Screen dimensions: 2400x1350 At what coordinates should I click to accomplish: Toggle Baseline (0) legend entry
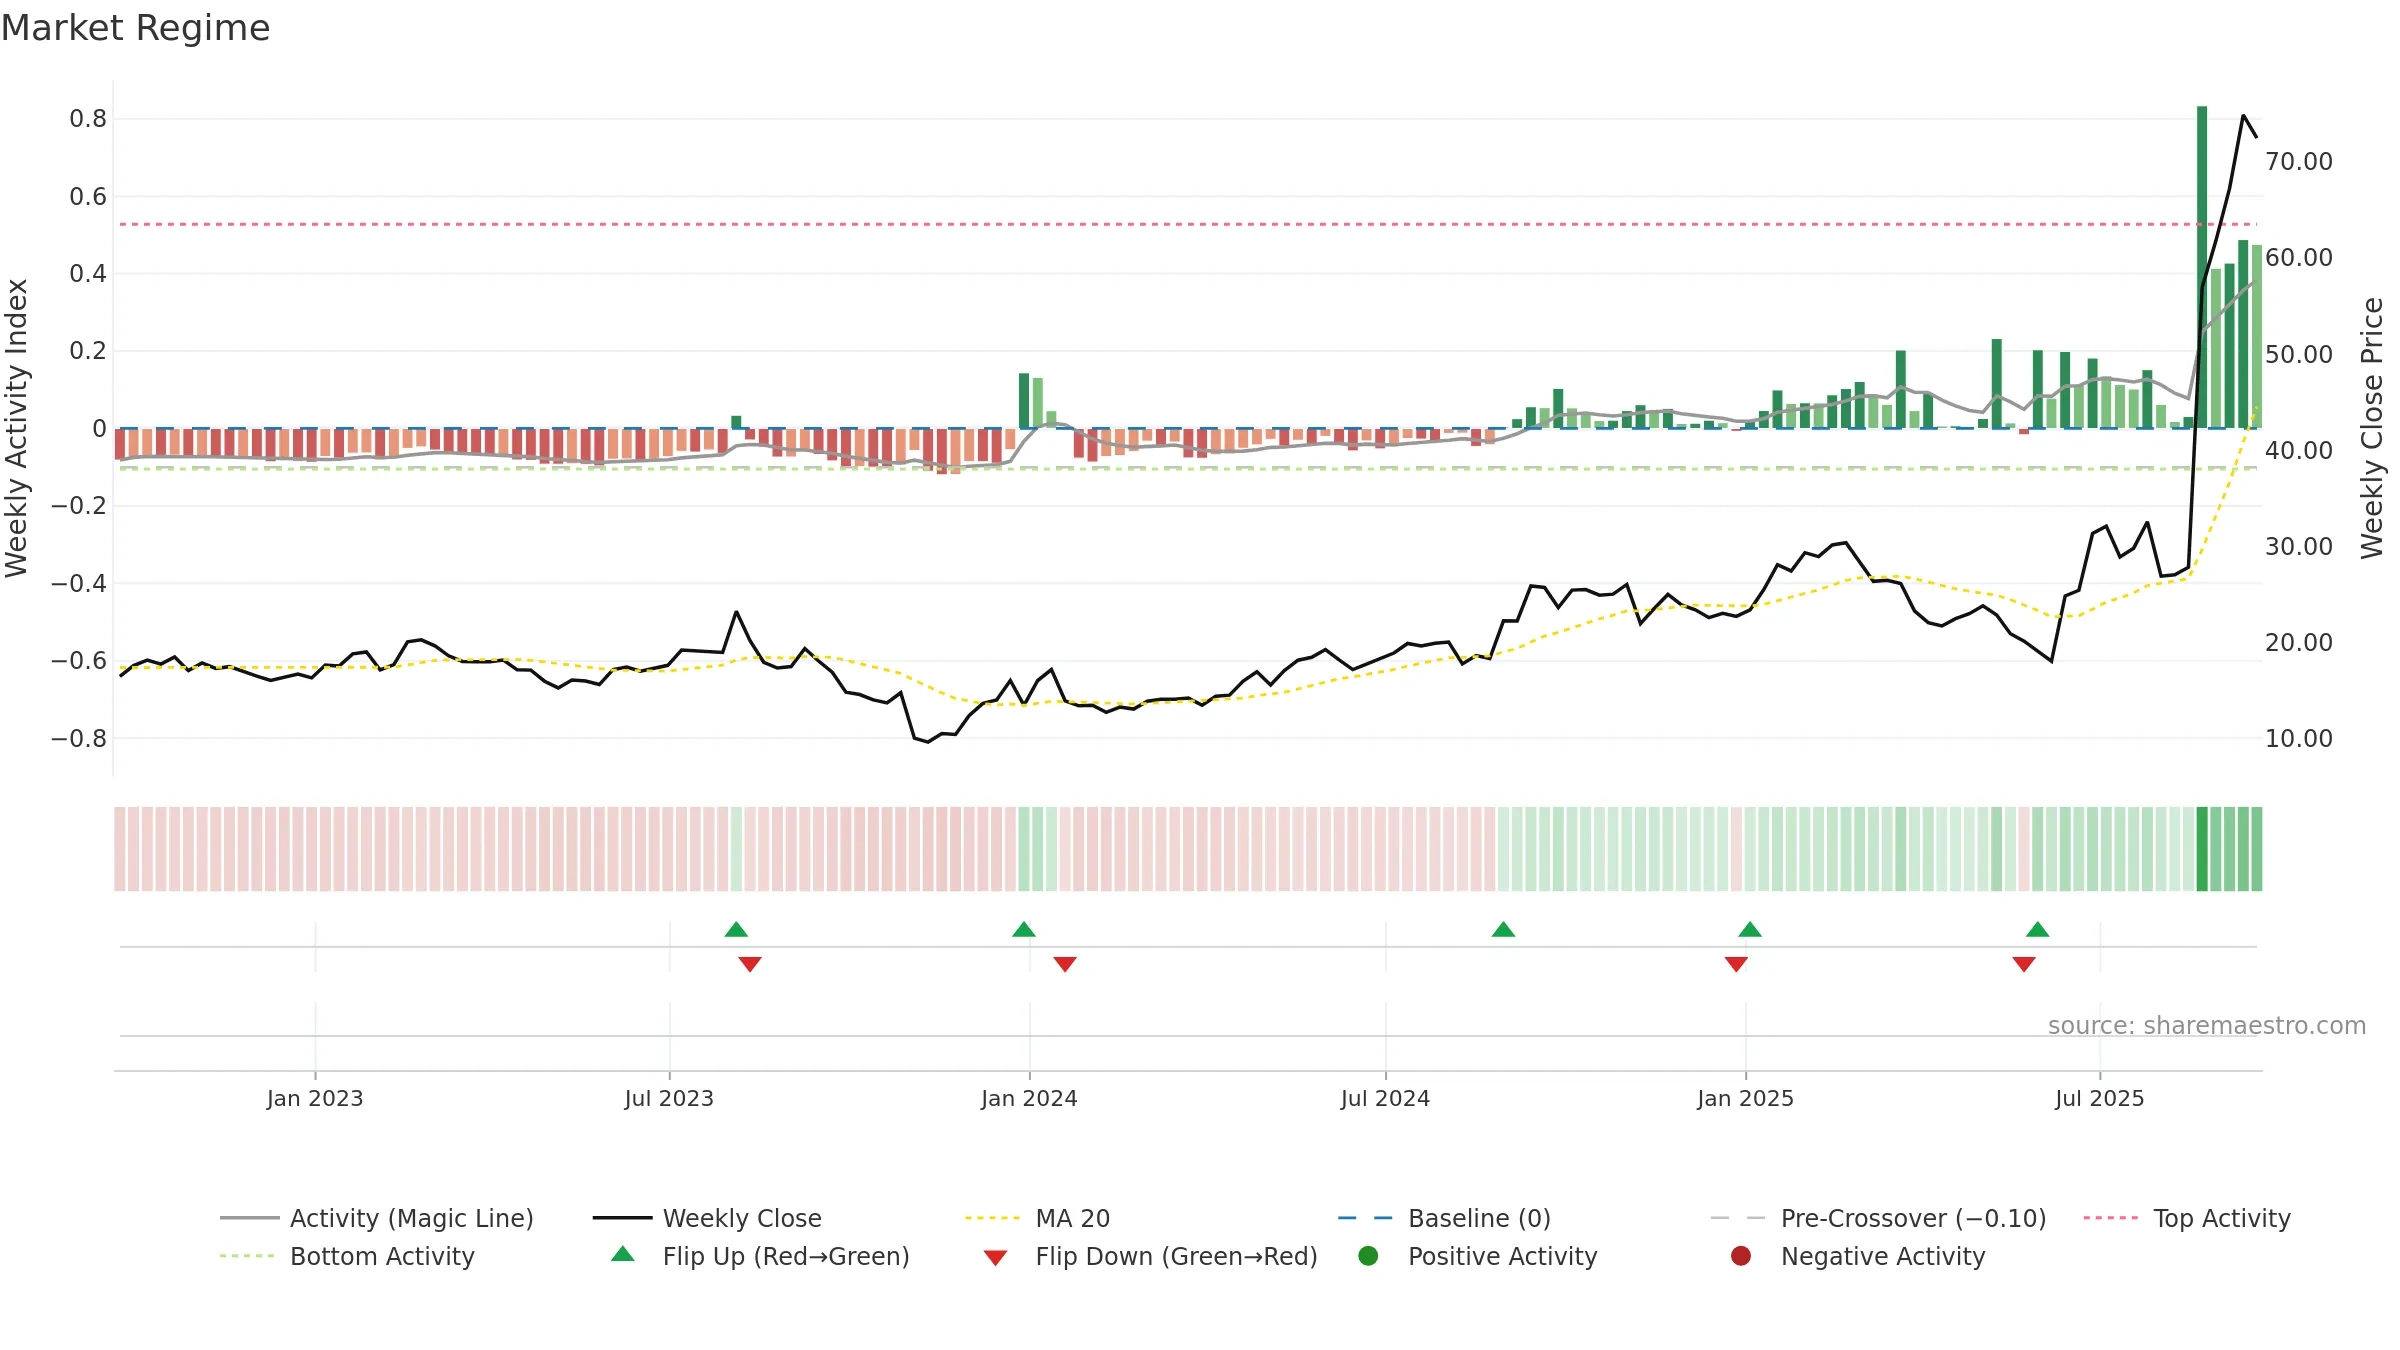point(1444,1218)
